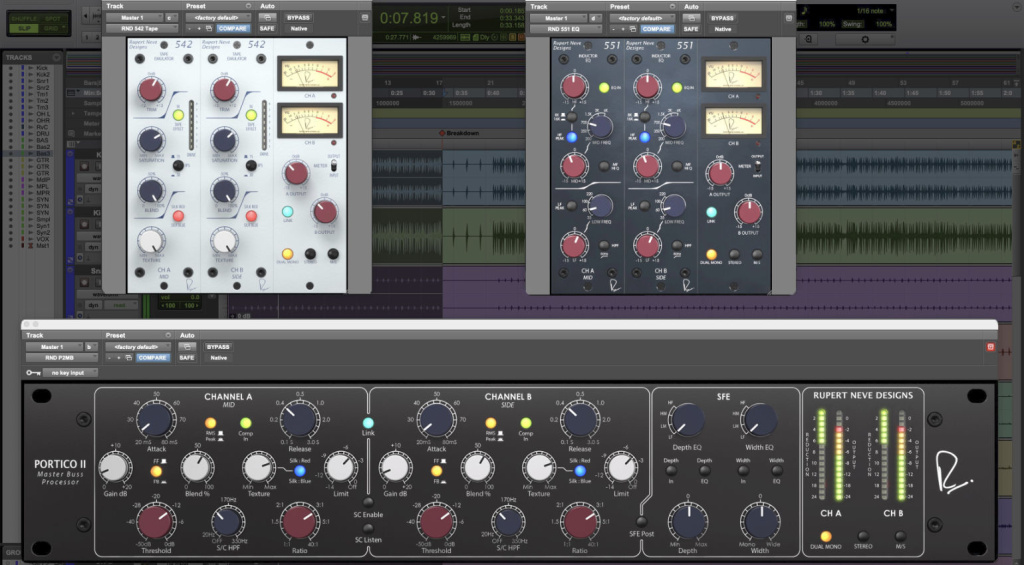This screenshot has width=1024, height=565.
Task: Toggle Channel A Silk Red/Blue button
Action: coord(300,470)
